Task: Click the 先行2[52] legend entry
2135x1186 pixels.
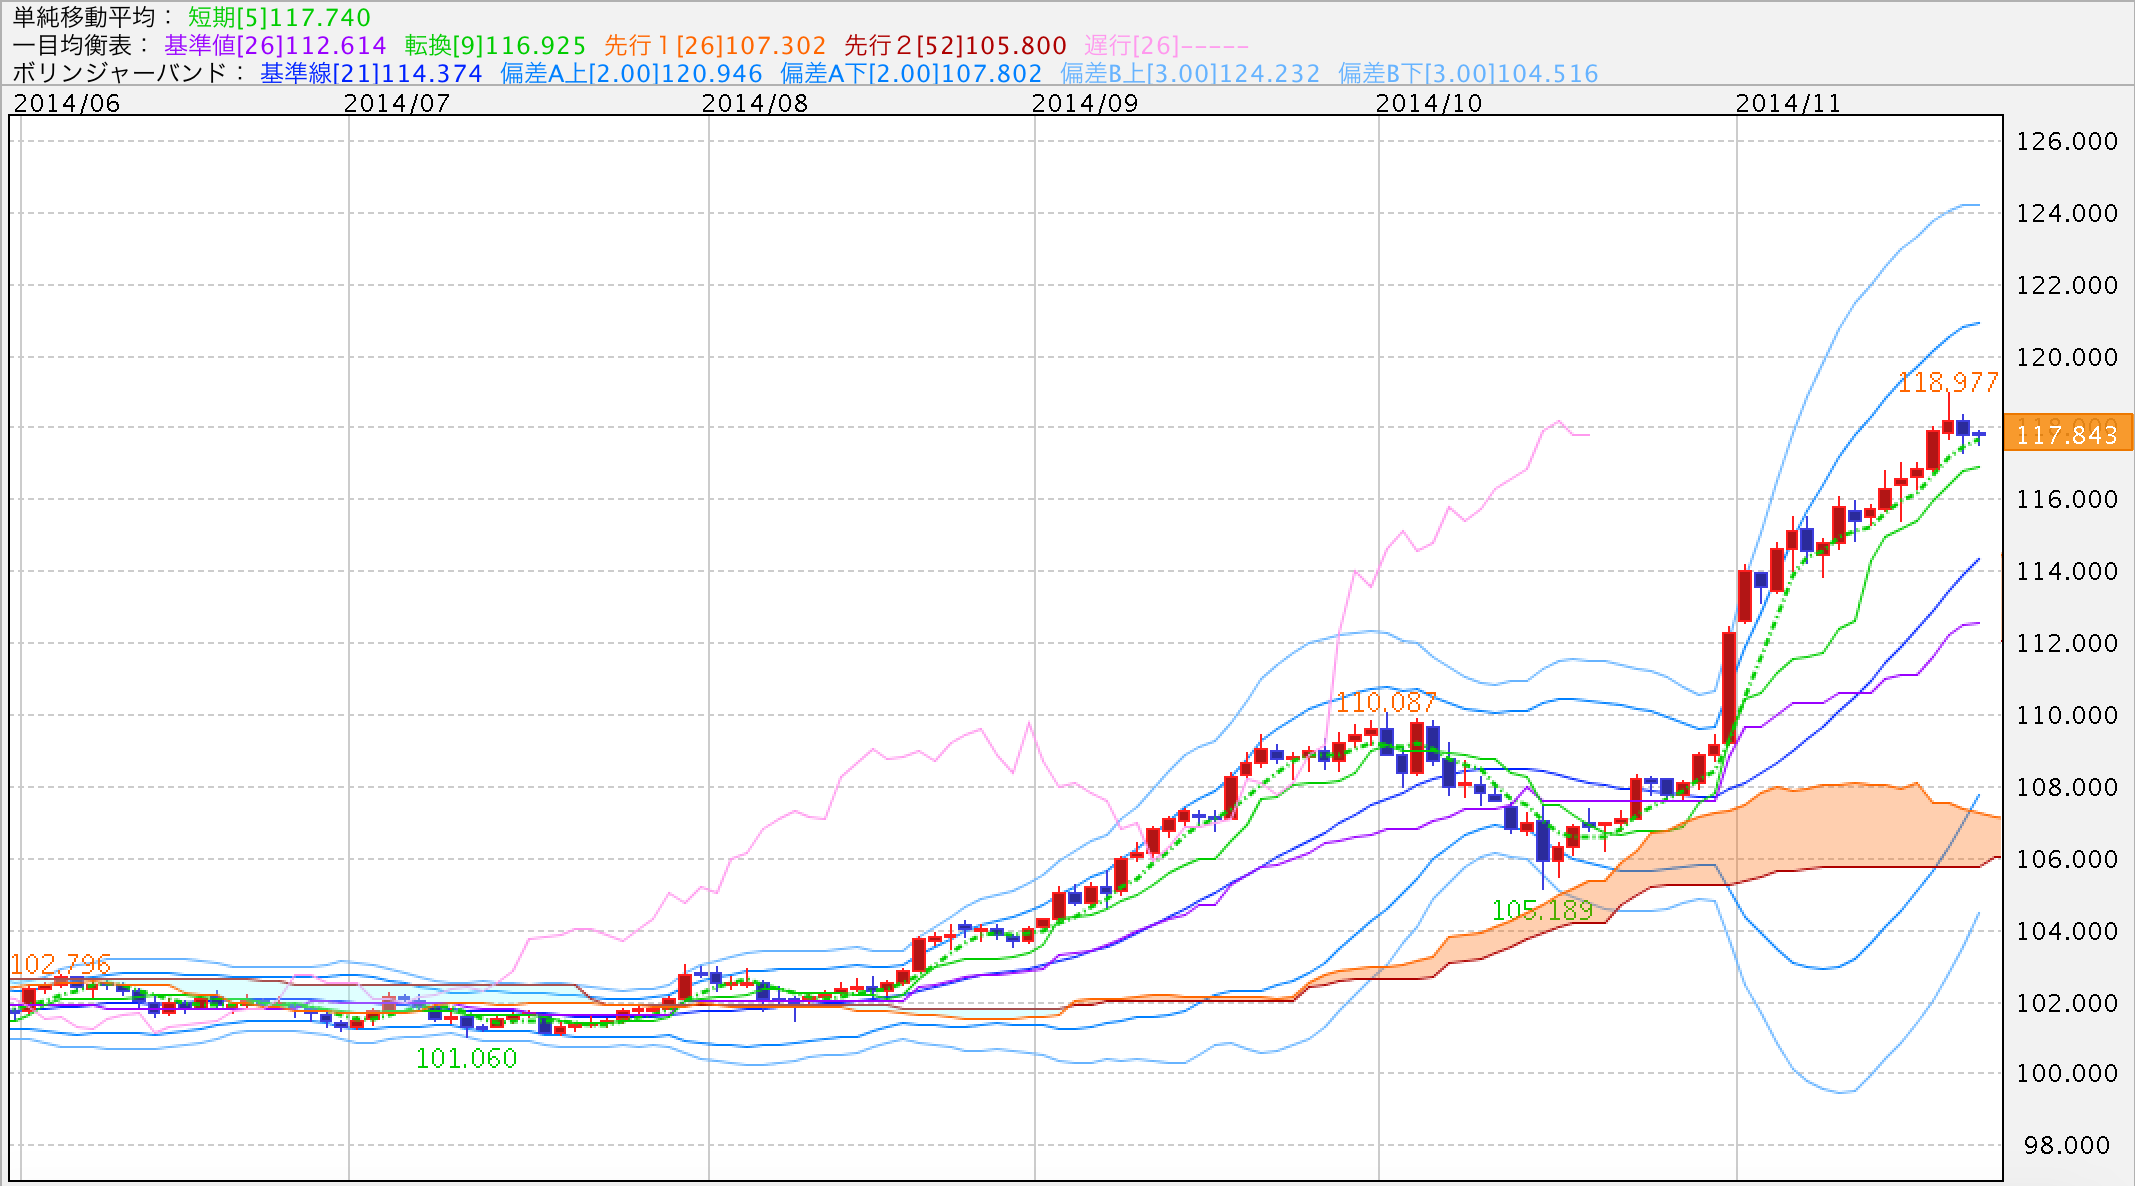Action: [955, 45]
